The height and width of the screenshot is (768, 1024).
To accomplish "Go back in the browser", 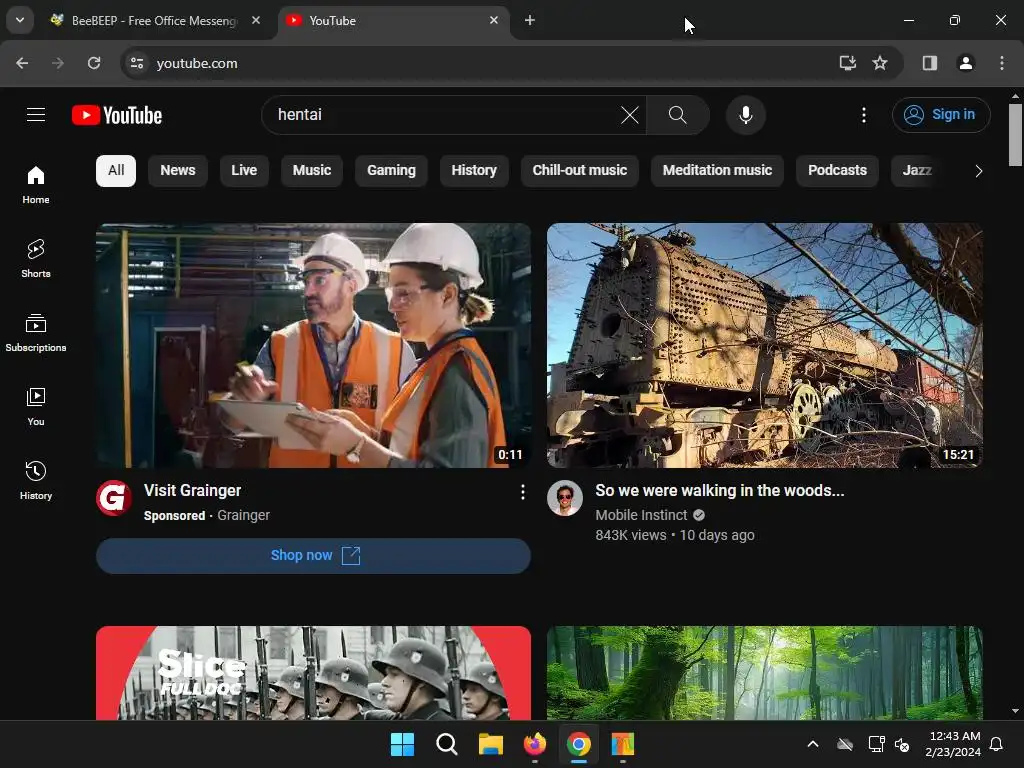I will (x=22, y=63).
